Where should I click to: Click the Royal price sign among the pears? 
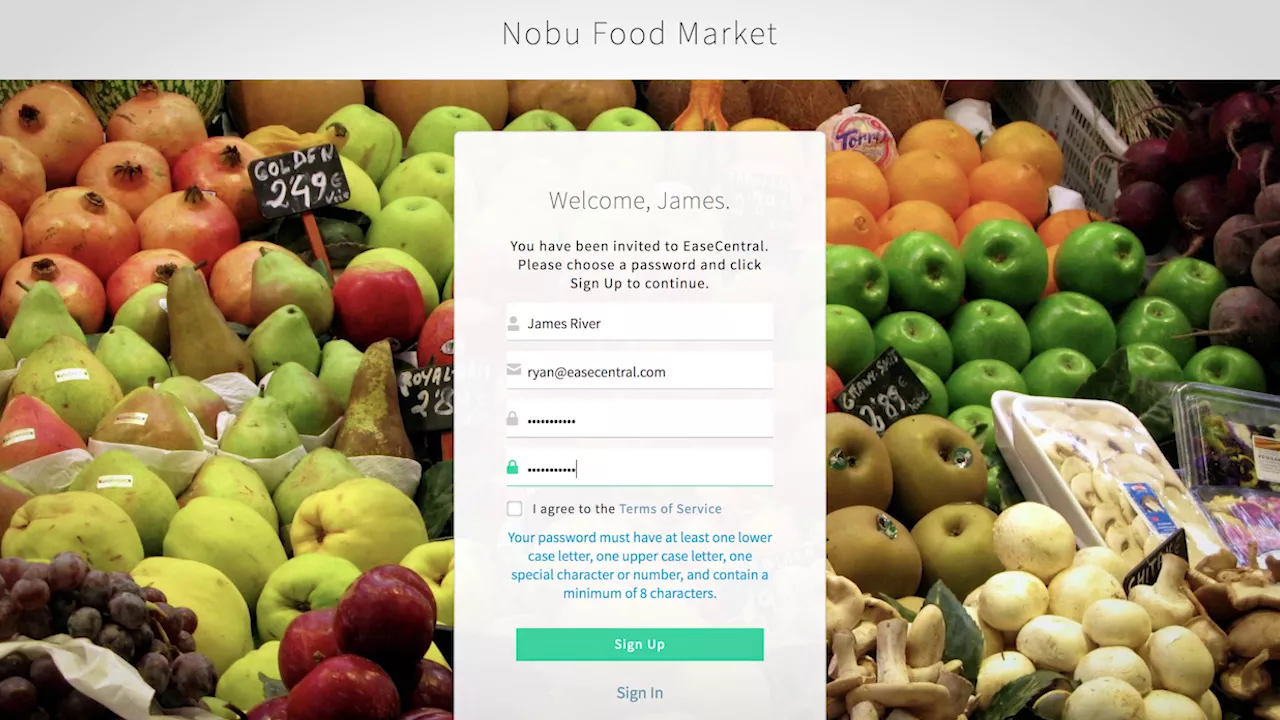point(425,393)
